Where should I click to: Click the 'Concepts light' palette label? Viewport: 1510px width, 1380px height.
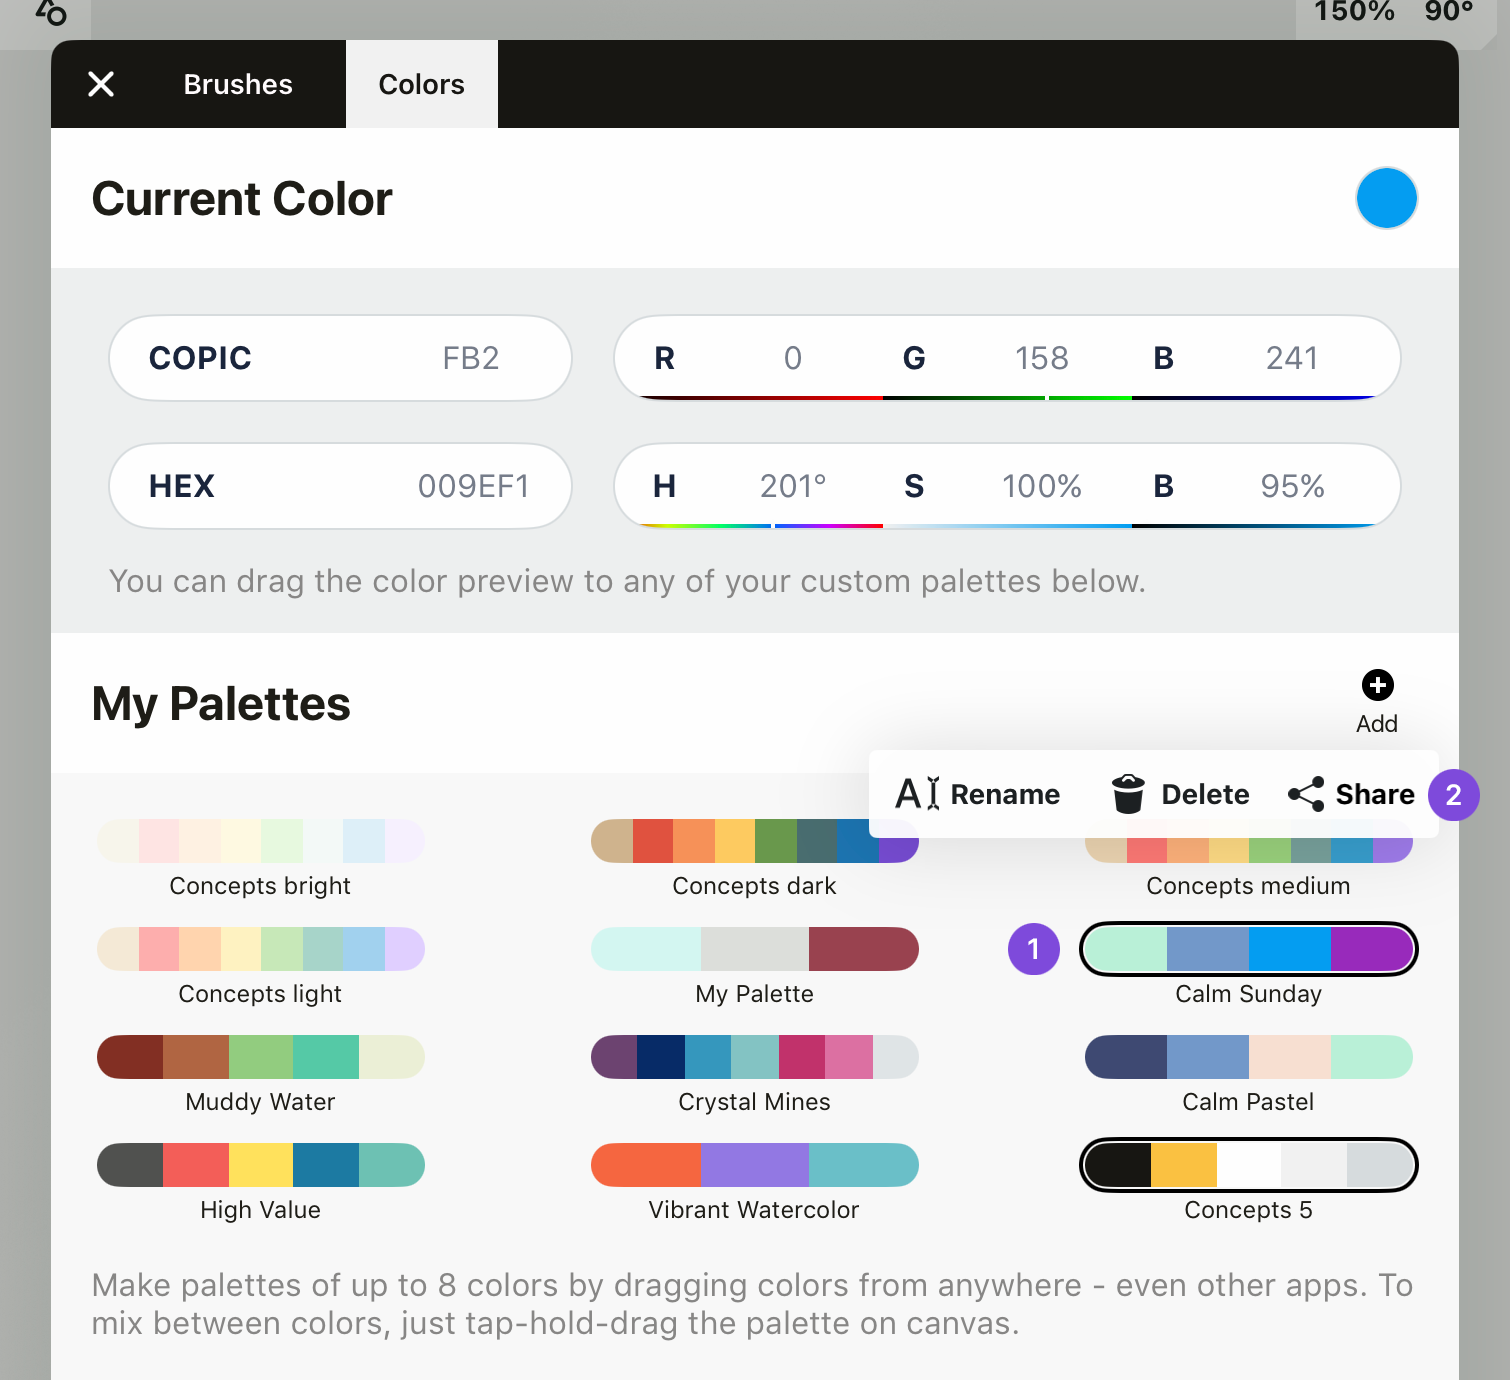click(260, 994)
